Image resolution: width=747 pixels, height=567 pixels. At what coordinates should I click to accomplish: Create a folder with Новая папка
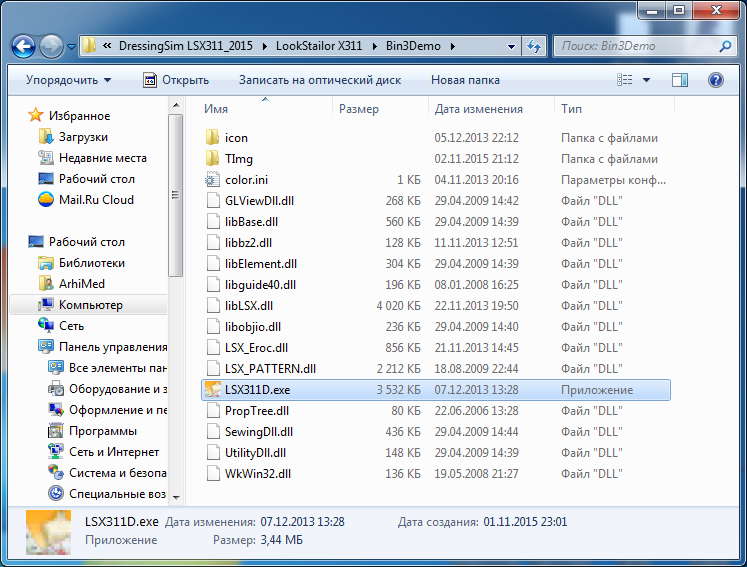click(x=465, y=80)
